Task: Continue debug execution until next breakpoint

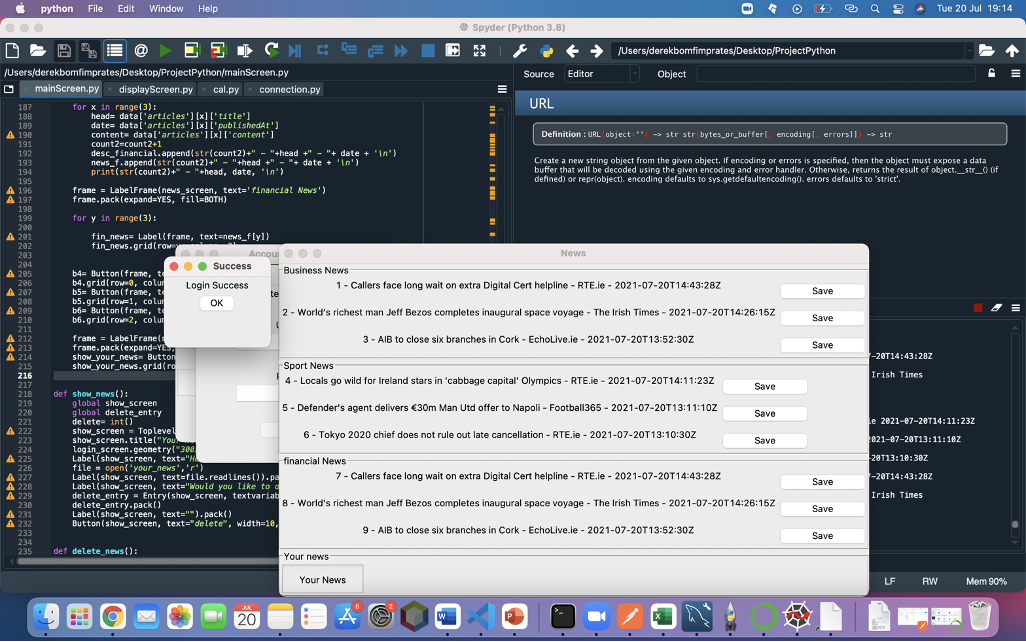Action: [x=401, y=50]
